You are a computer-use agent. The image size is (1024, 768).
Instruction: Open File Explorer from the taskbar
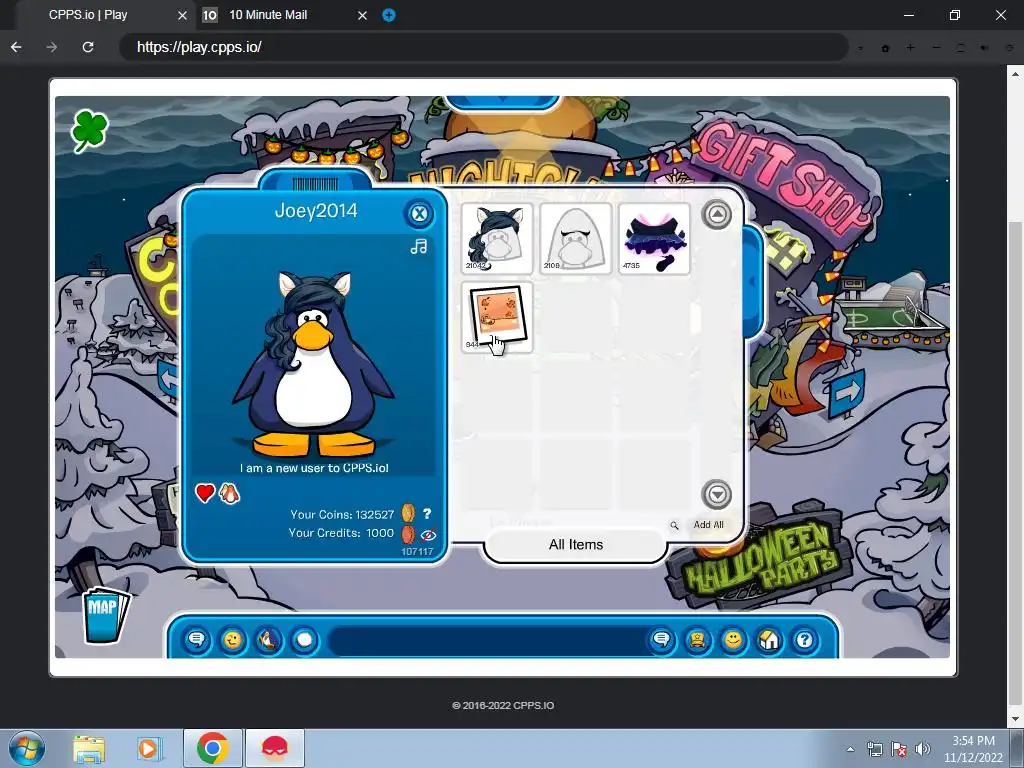pos(89,748)
